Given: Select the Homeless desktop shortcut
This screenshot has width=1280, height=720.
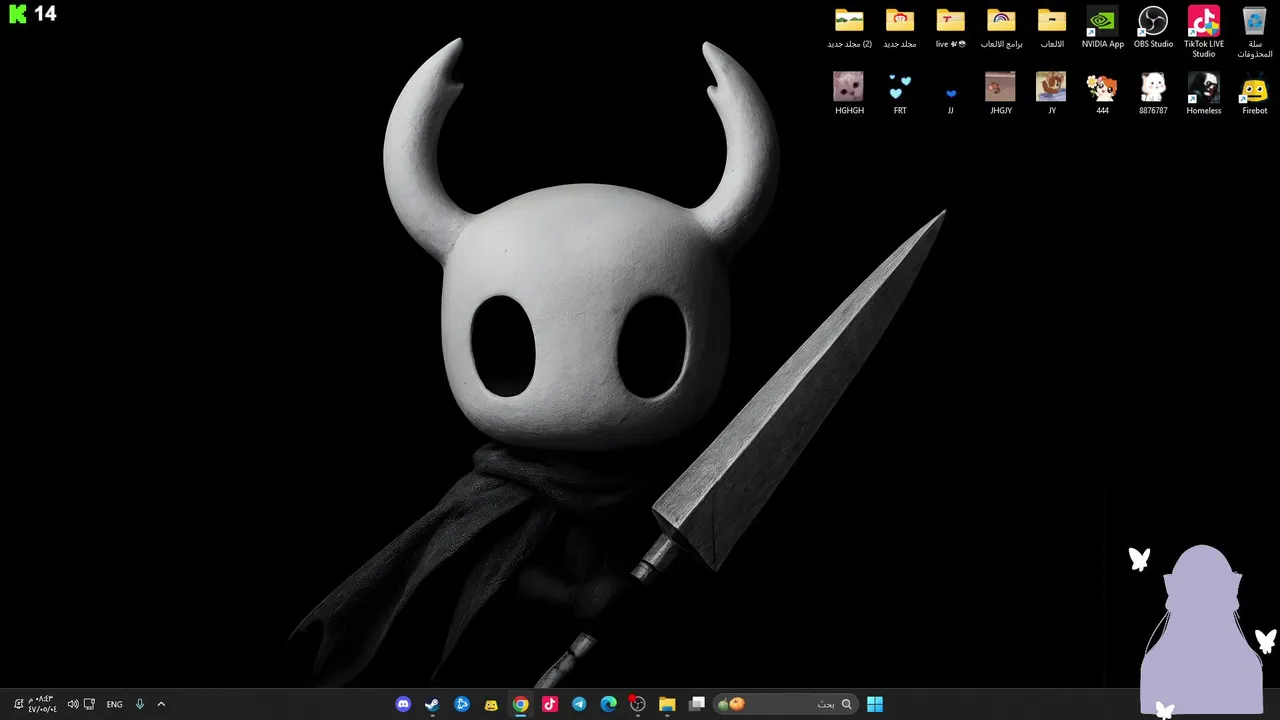Looking at the screenshot, I should (x=1204, y=94).
